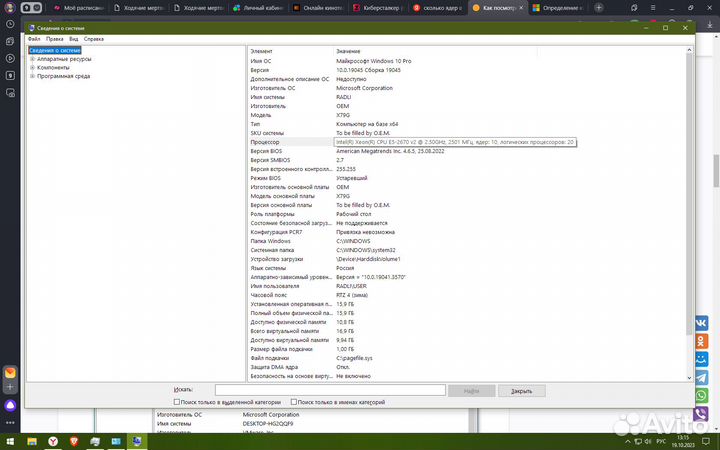Expand the 'Программная среда' node
Screen dimensions: 720x450
[x=33, y=76]
